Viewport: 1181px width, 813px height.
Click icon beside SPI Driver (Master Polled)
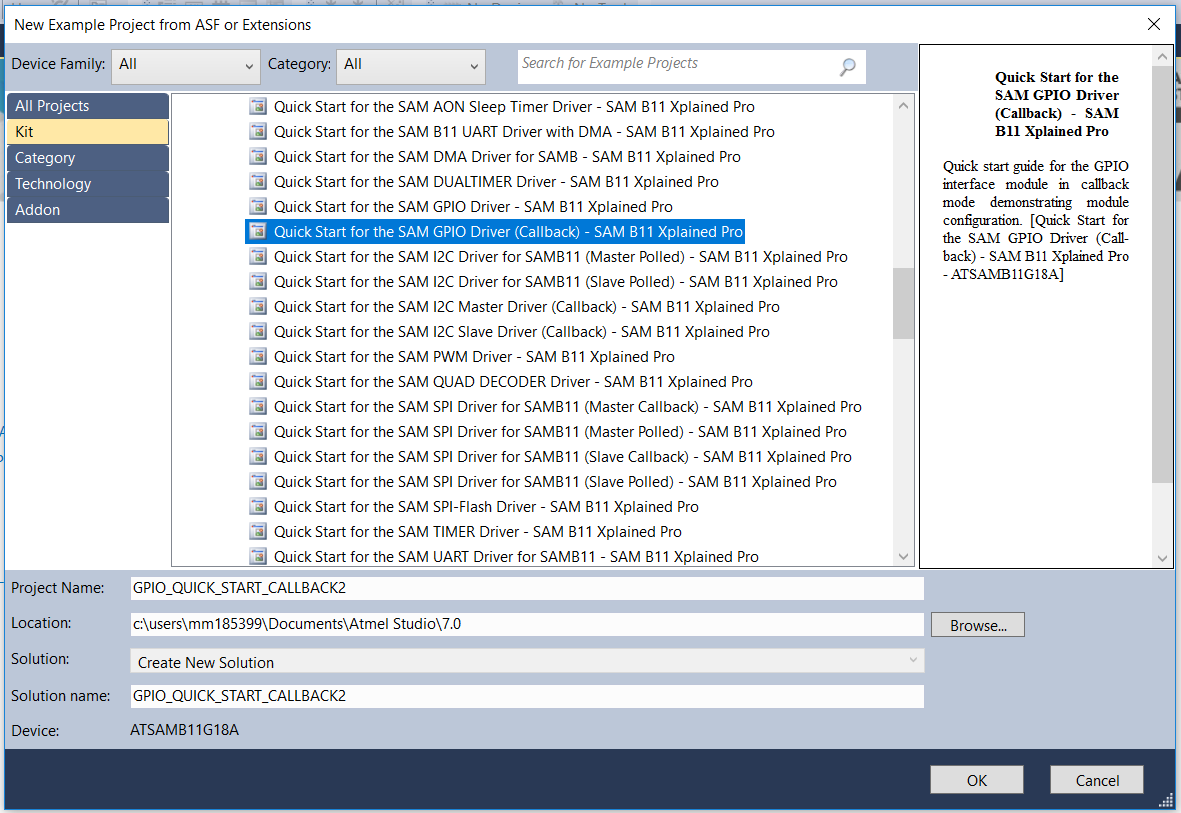[258, 431]
